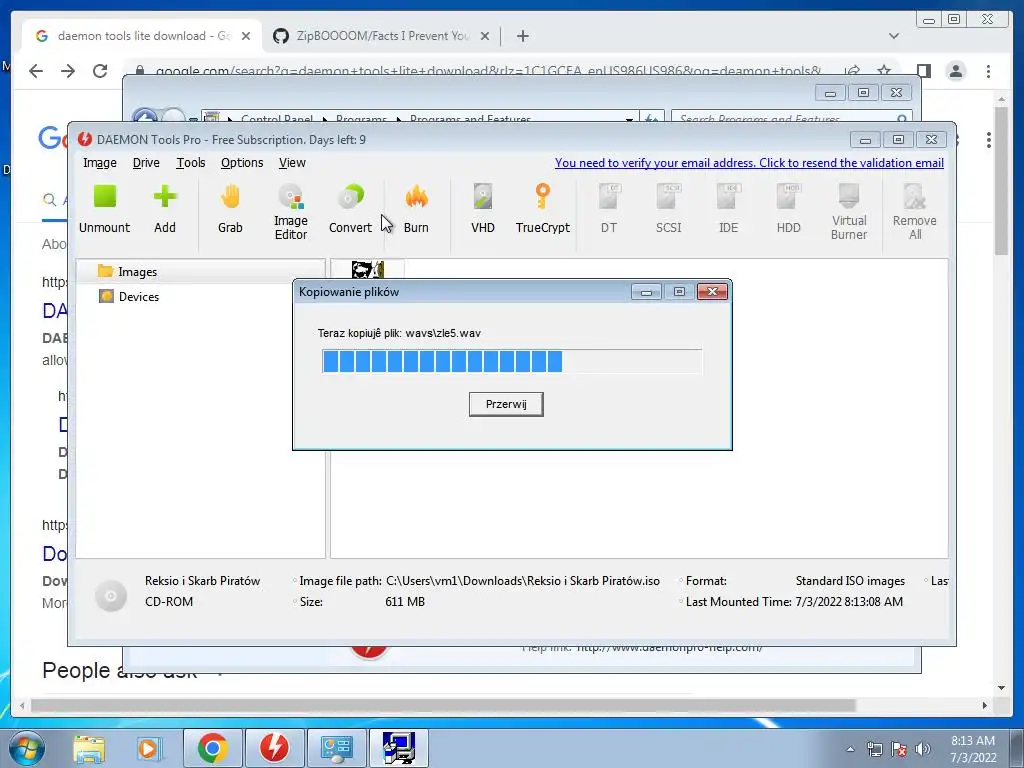Click the 'Teraz kopiujê plik: wavs\zle5.wav' text

pyautogui.click(x=399, y=333)
